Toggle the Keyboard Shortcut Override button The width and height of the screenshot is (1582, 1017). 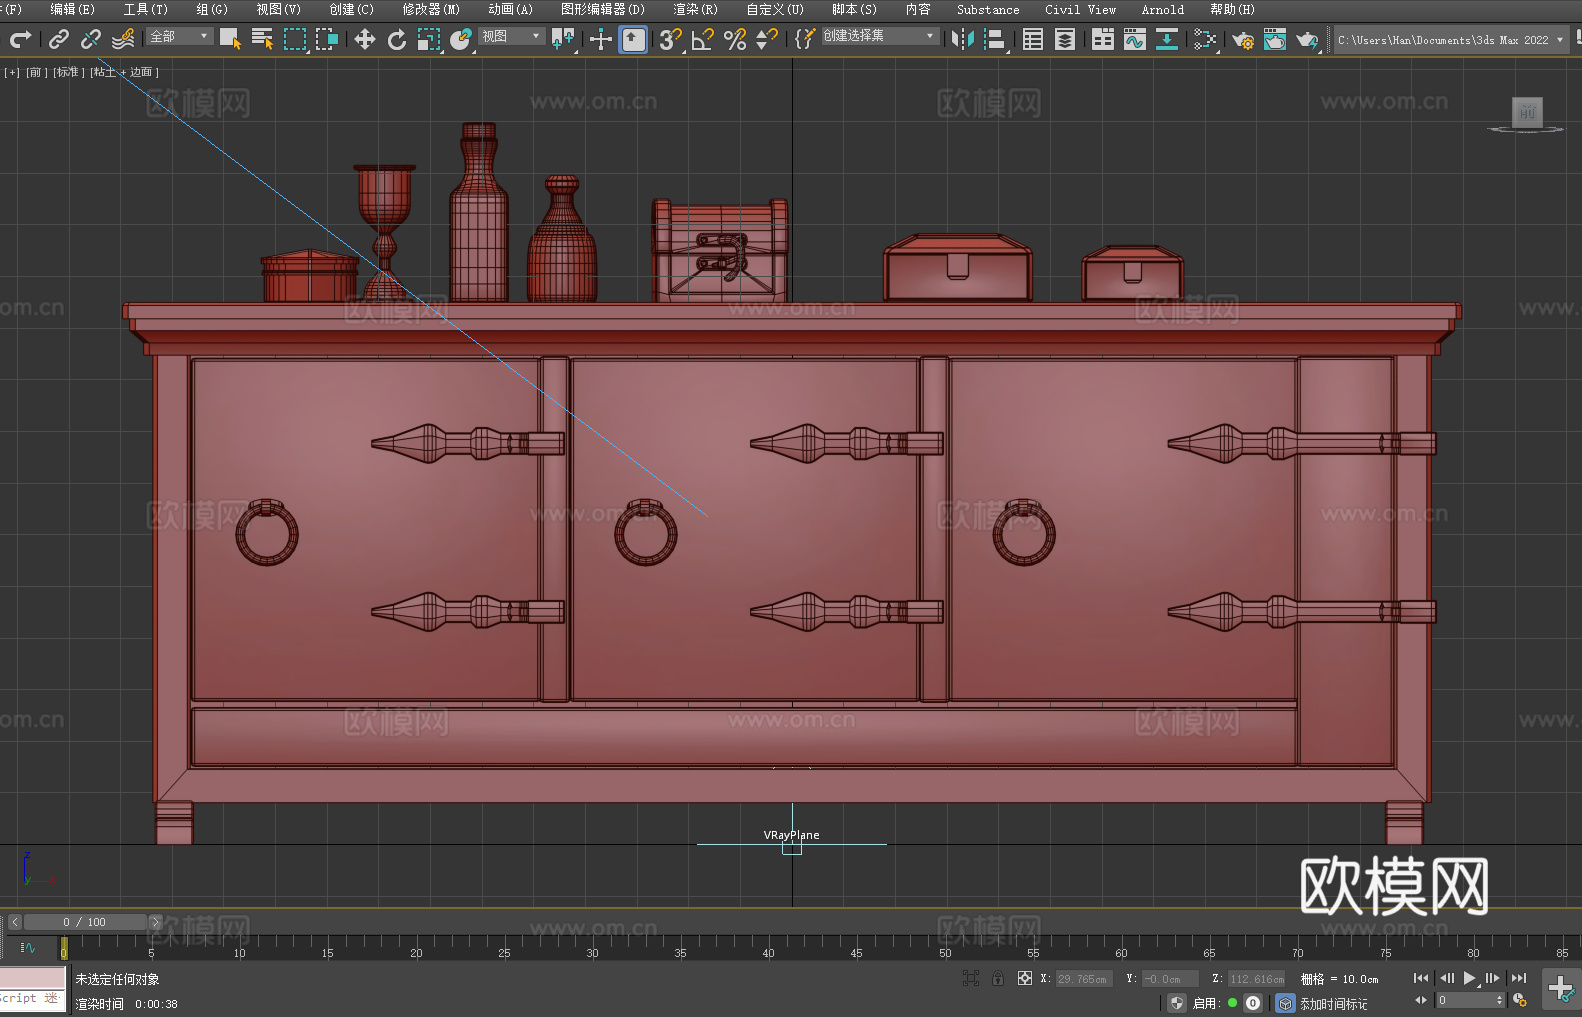(633, 39)
